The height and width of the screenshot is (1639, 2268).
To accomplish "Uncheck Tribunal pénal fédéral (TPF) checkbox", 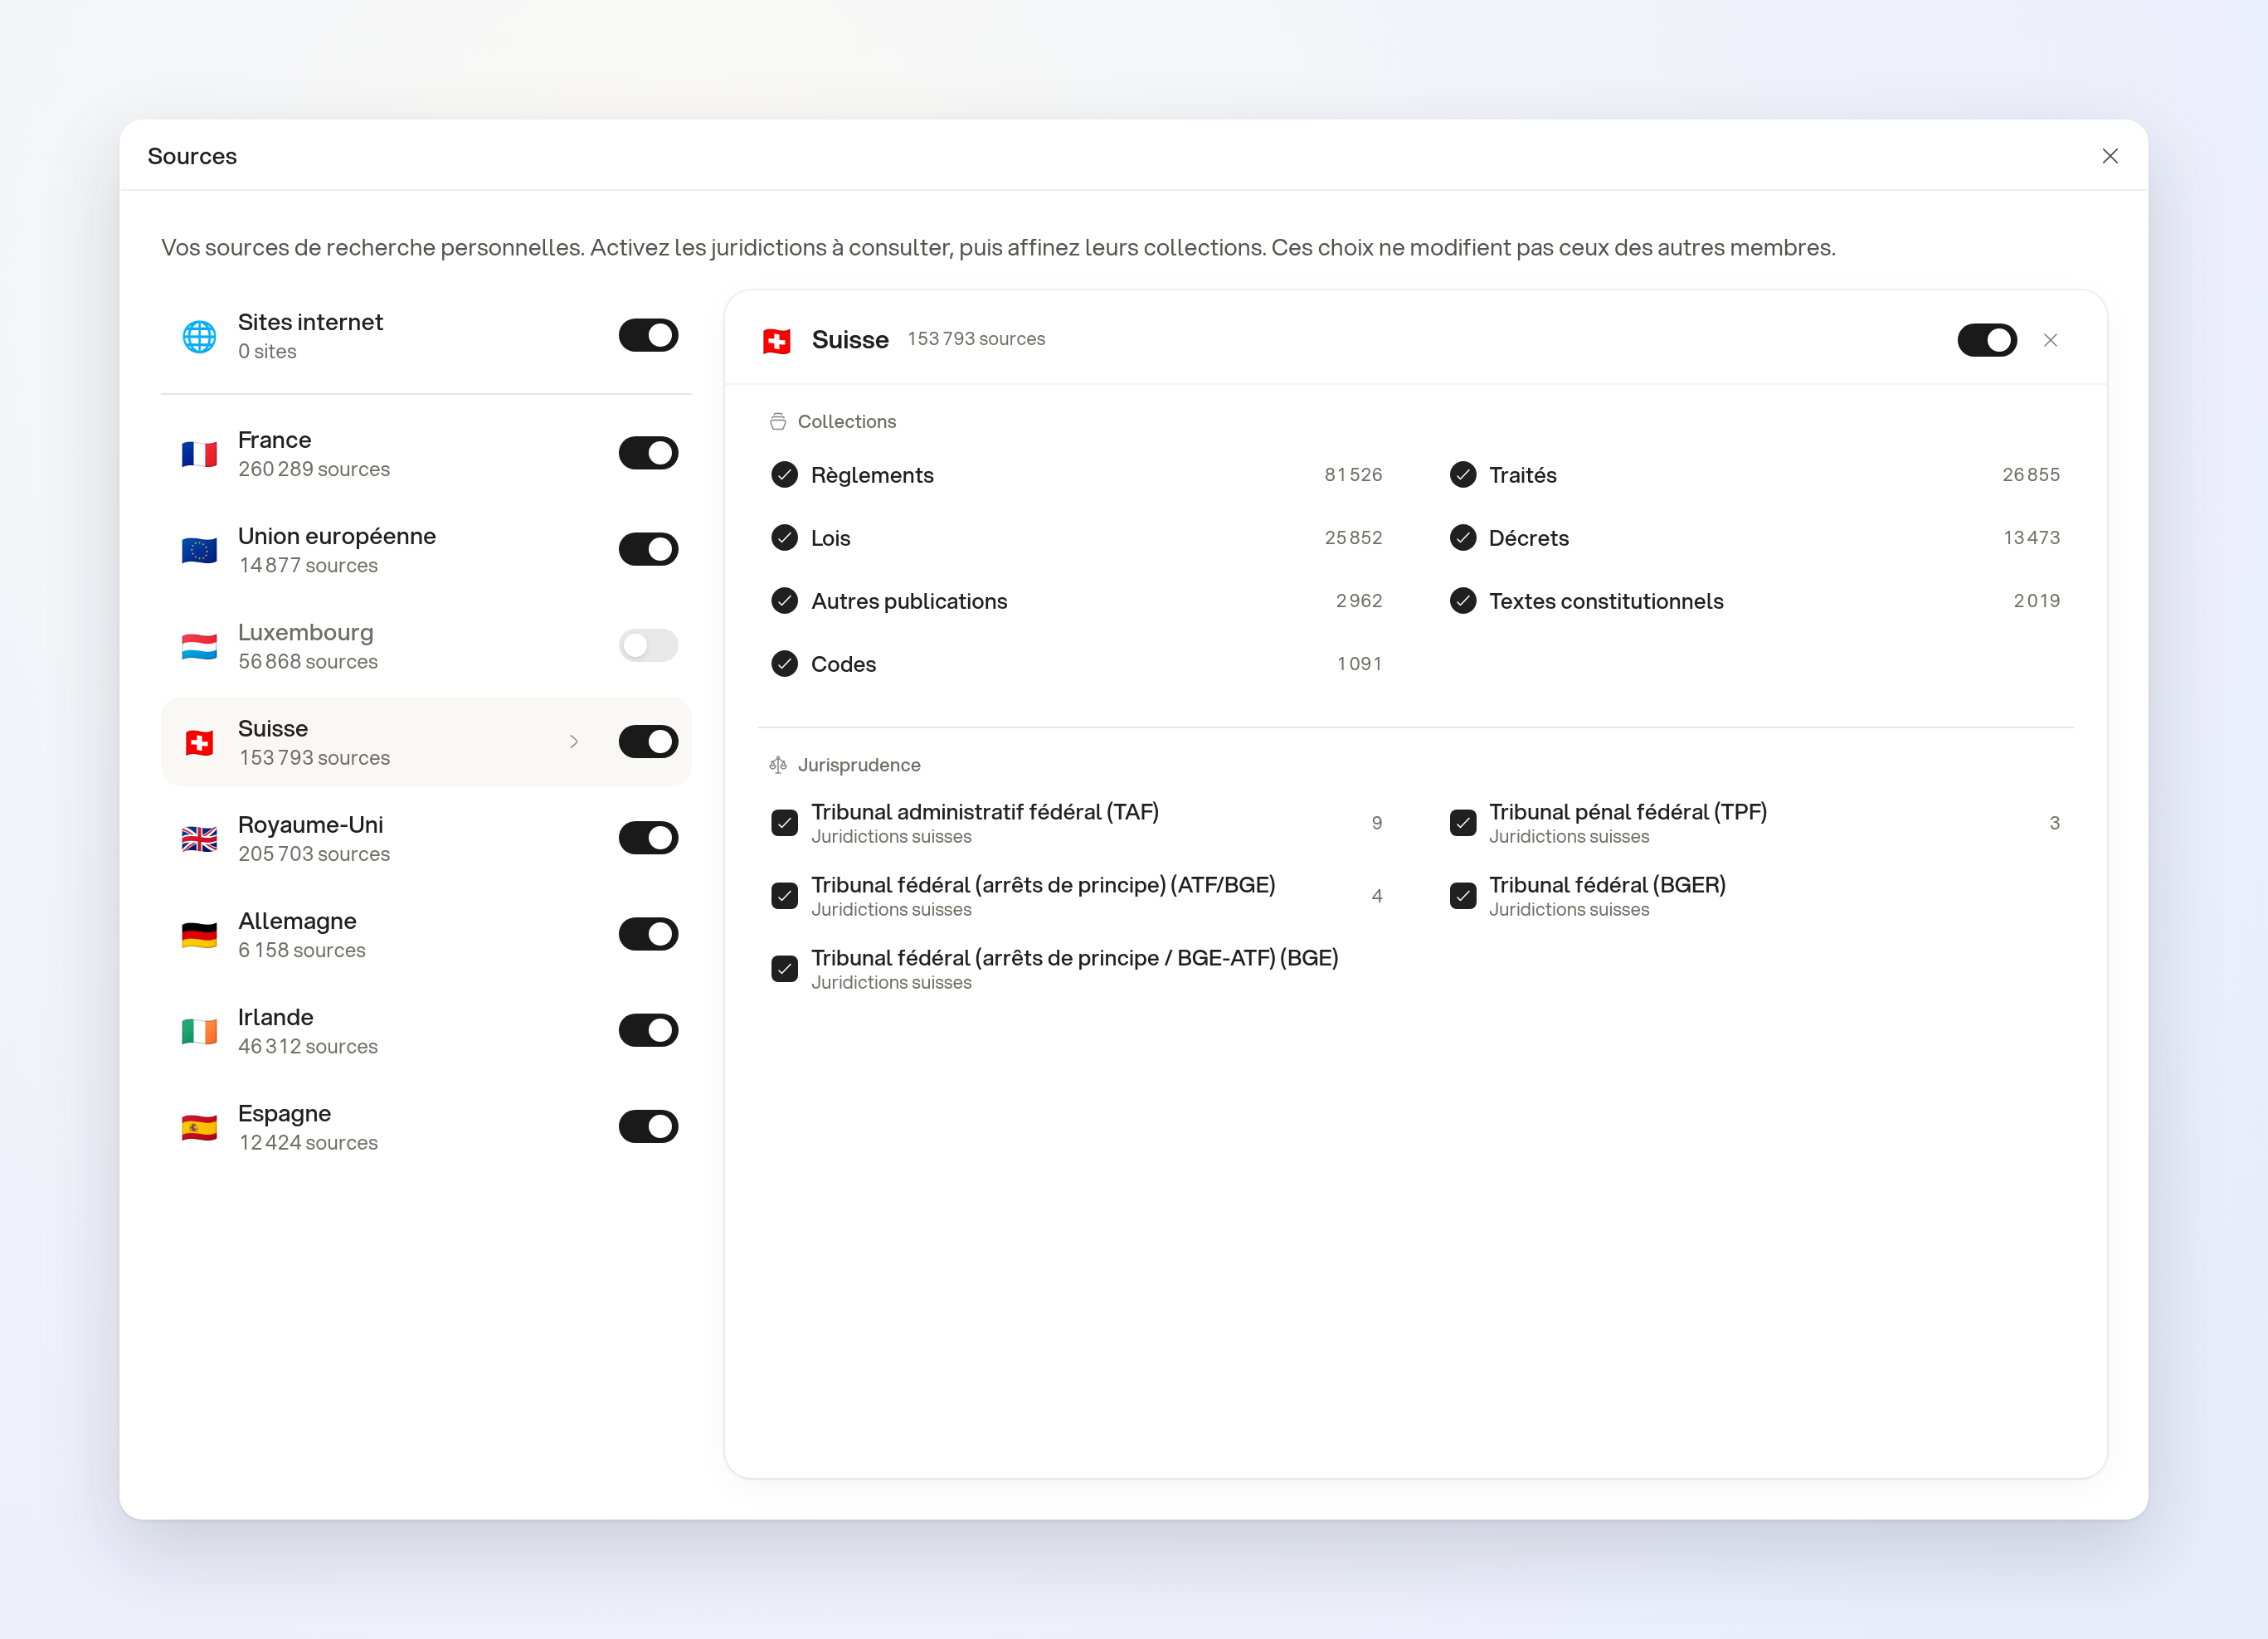I will (1462, 823).
